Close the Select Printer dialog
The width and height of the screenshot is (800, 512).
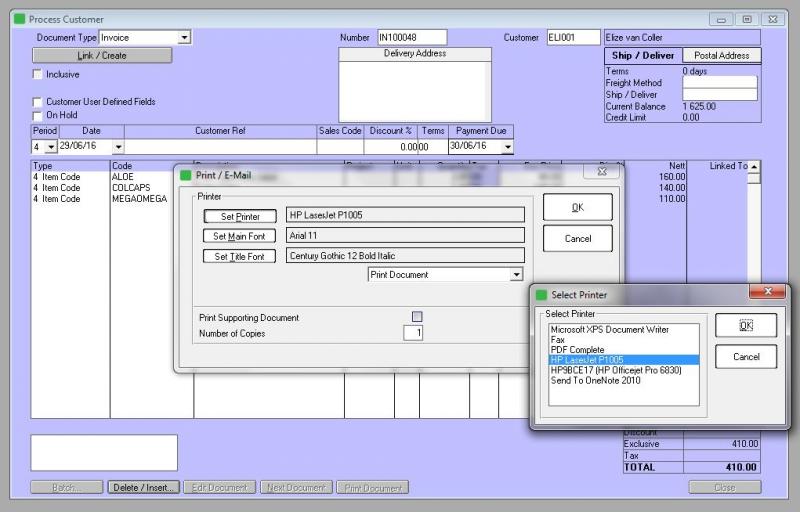point(768,293)
